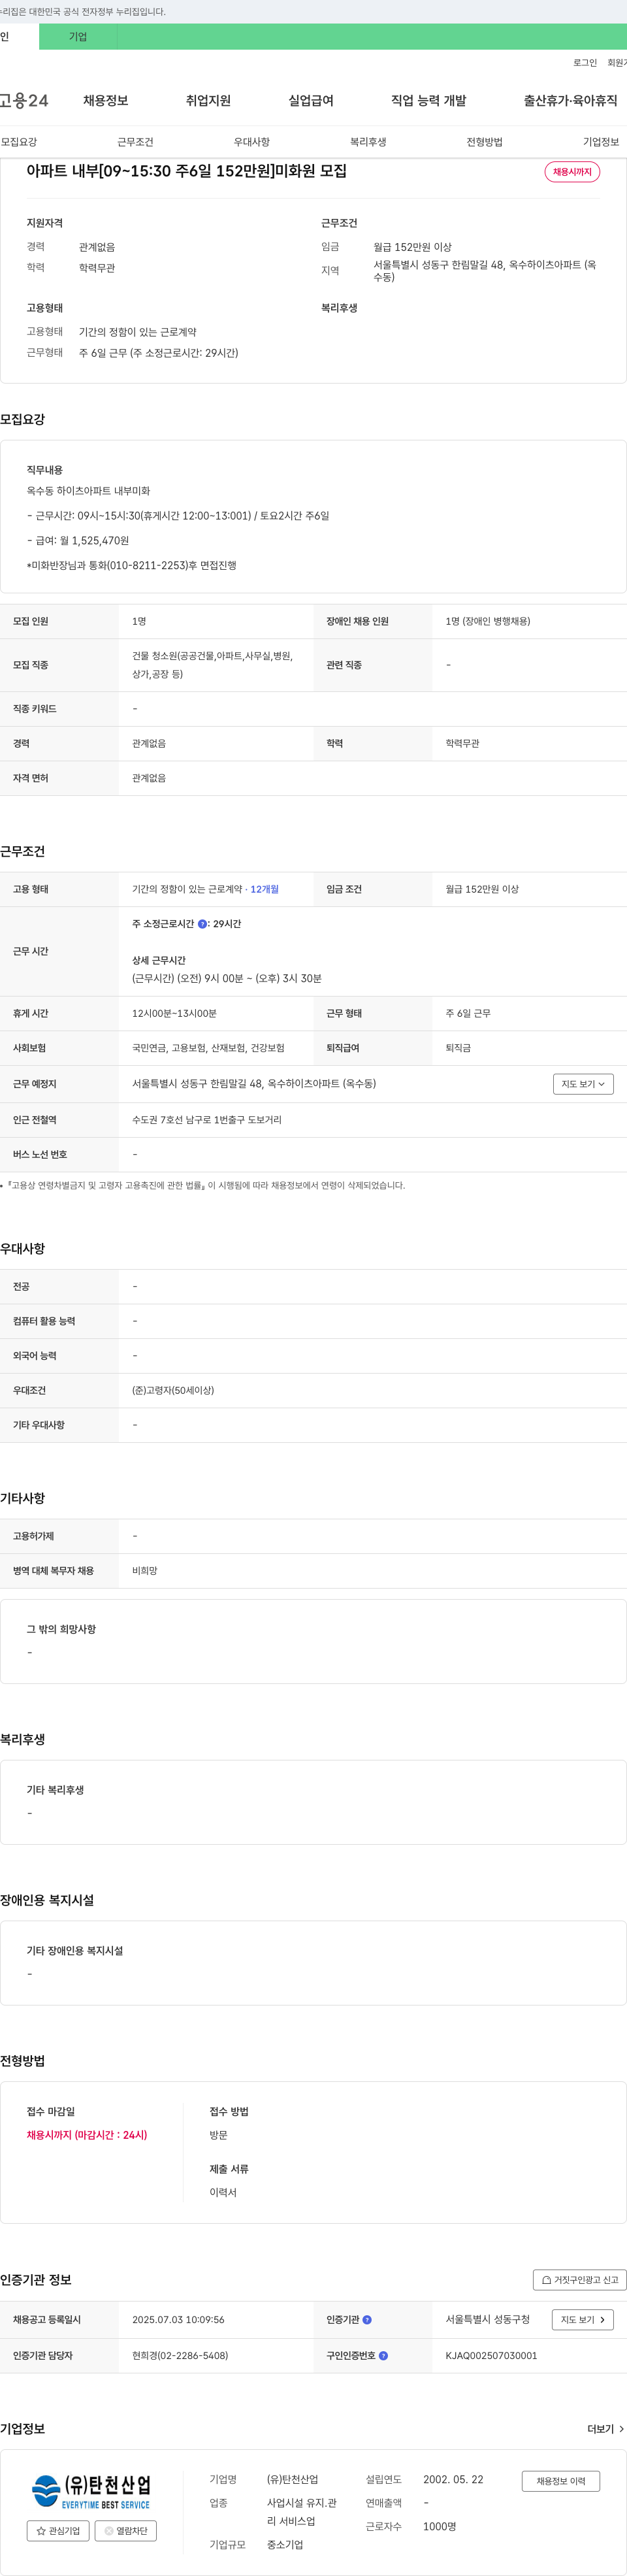Click the founding date 2002. 05. 22
The width and height of the screenshot is (627, 2576).
[x=453, y=2479]
